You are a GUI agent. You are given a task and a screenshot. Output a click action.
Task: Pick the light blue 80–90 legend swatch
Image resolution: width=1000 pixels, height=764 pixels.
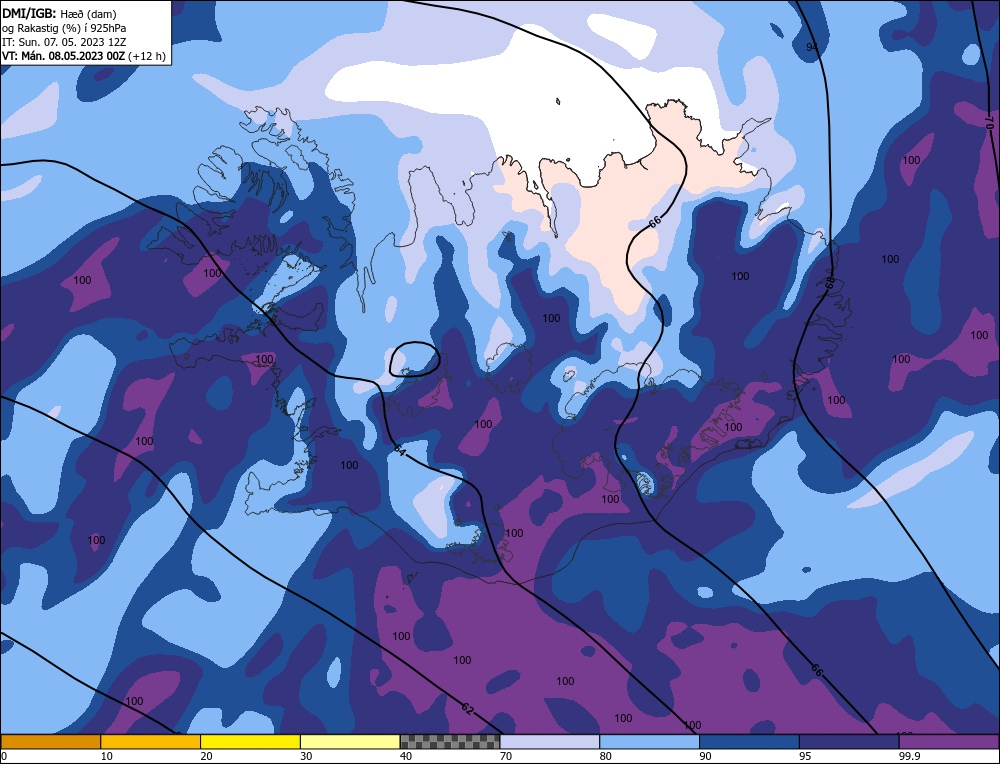649,741
